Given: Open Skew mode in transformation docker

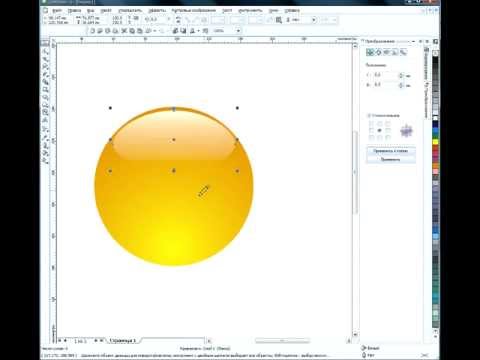Looking at the screenshot, I should tap(403, 52).
